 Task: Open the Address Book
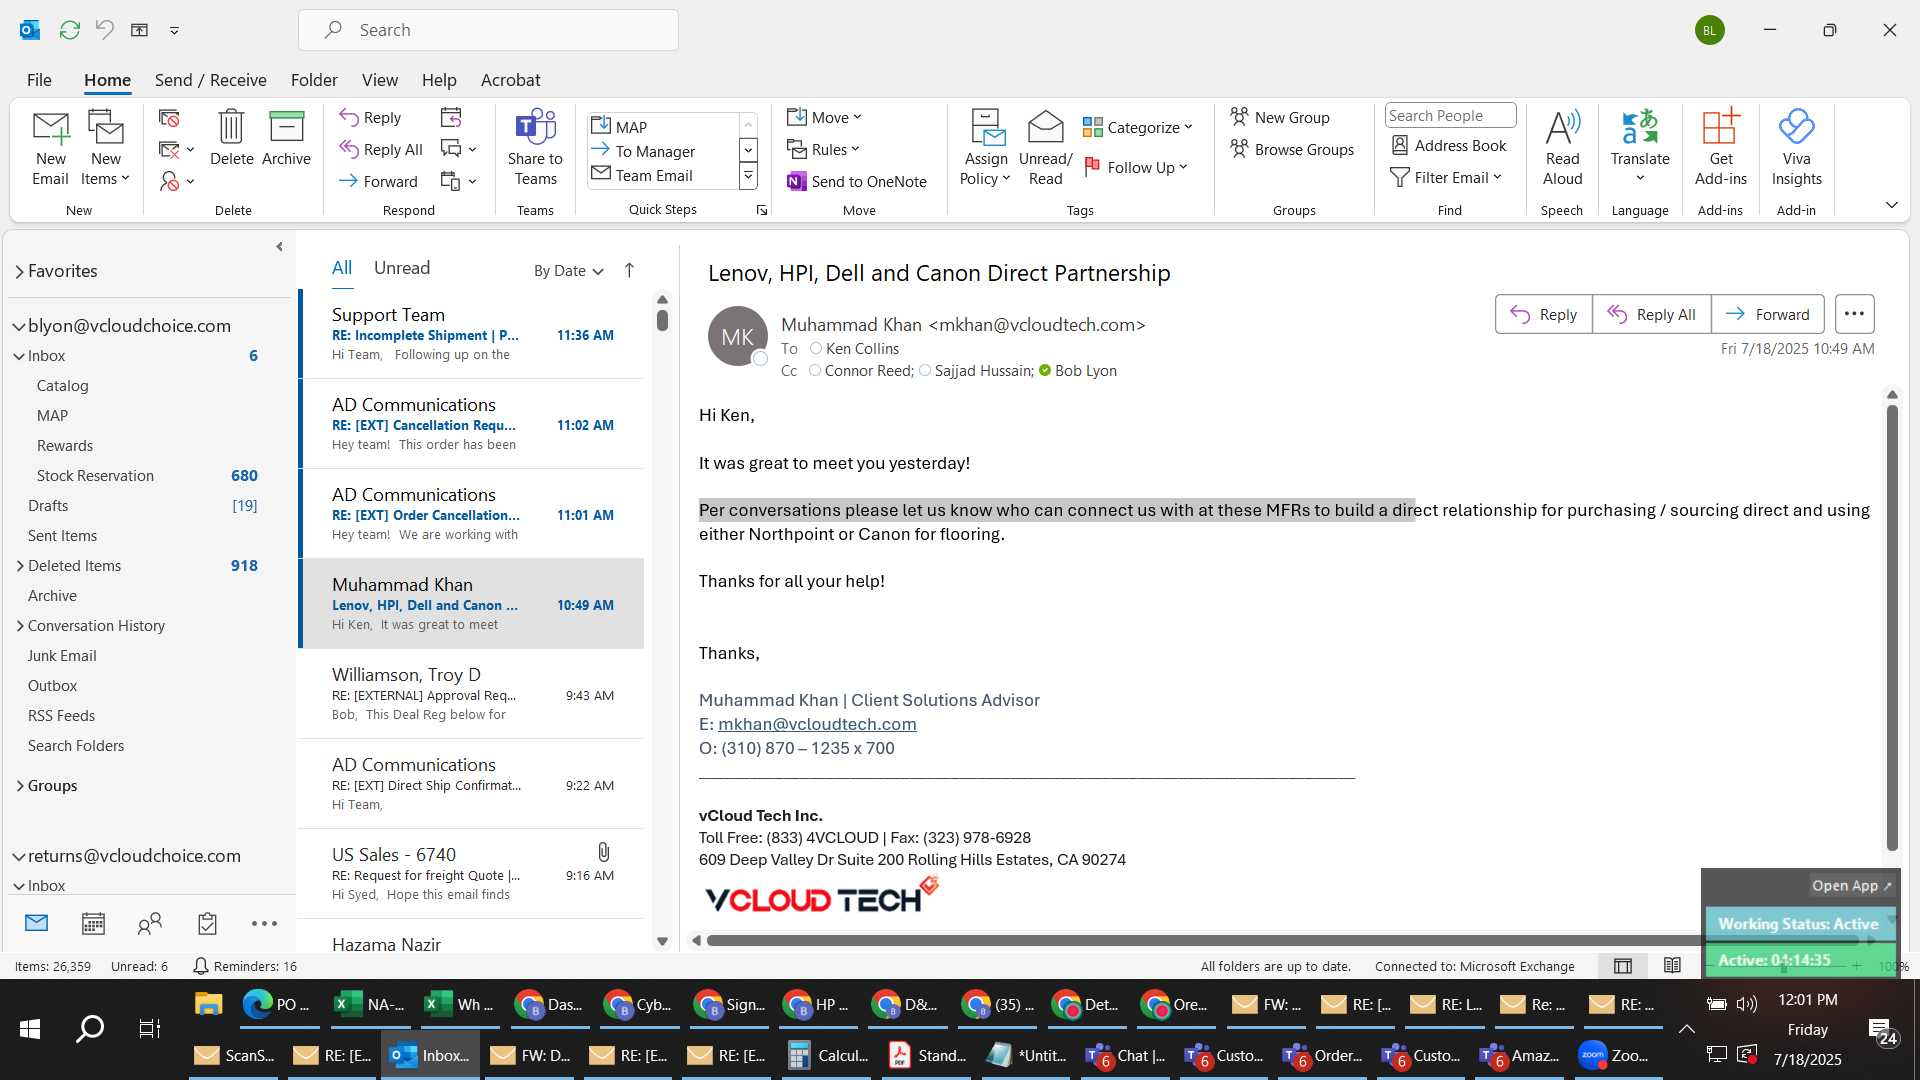[1449, 145]
